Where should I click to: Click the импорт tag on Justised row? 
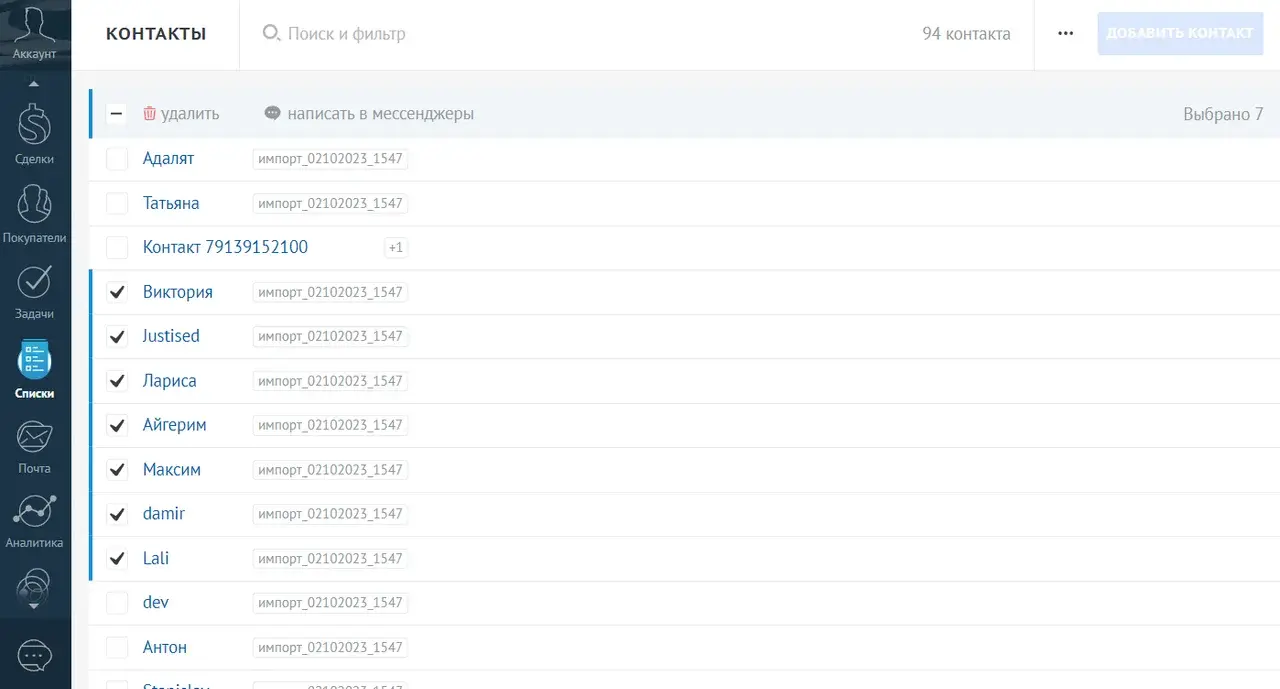coord(330,336)
